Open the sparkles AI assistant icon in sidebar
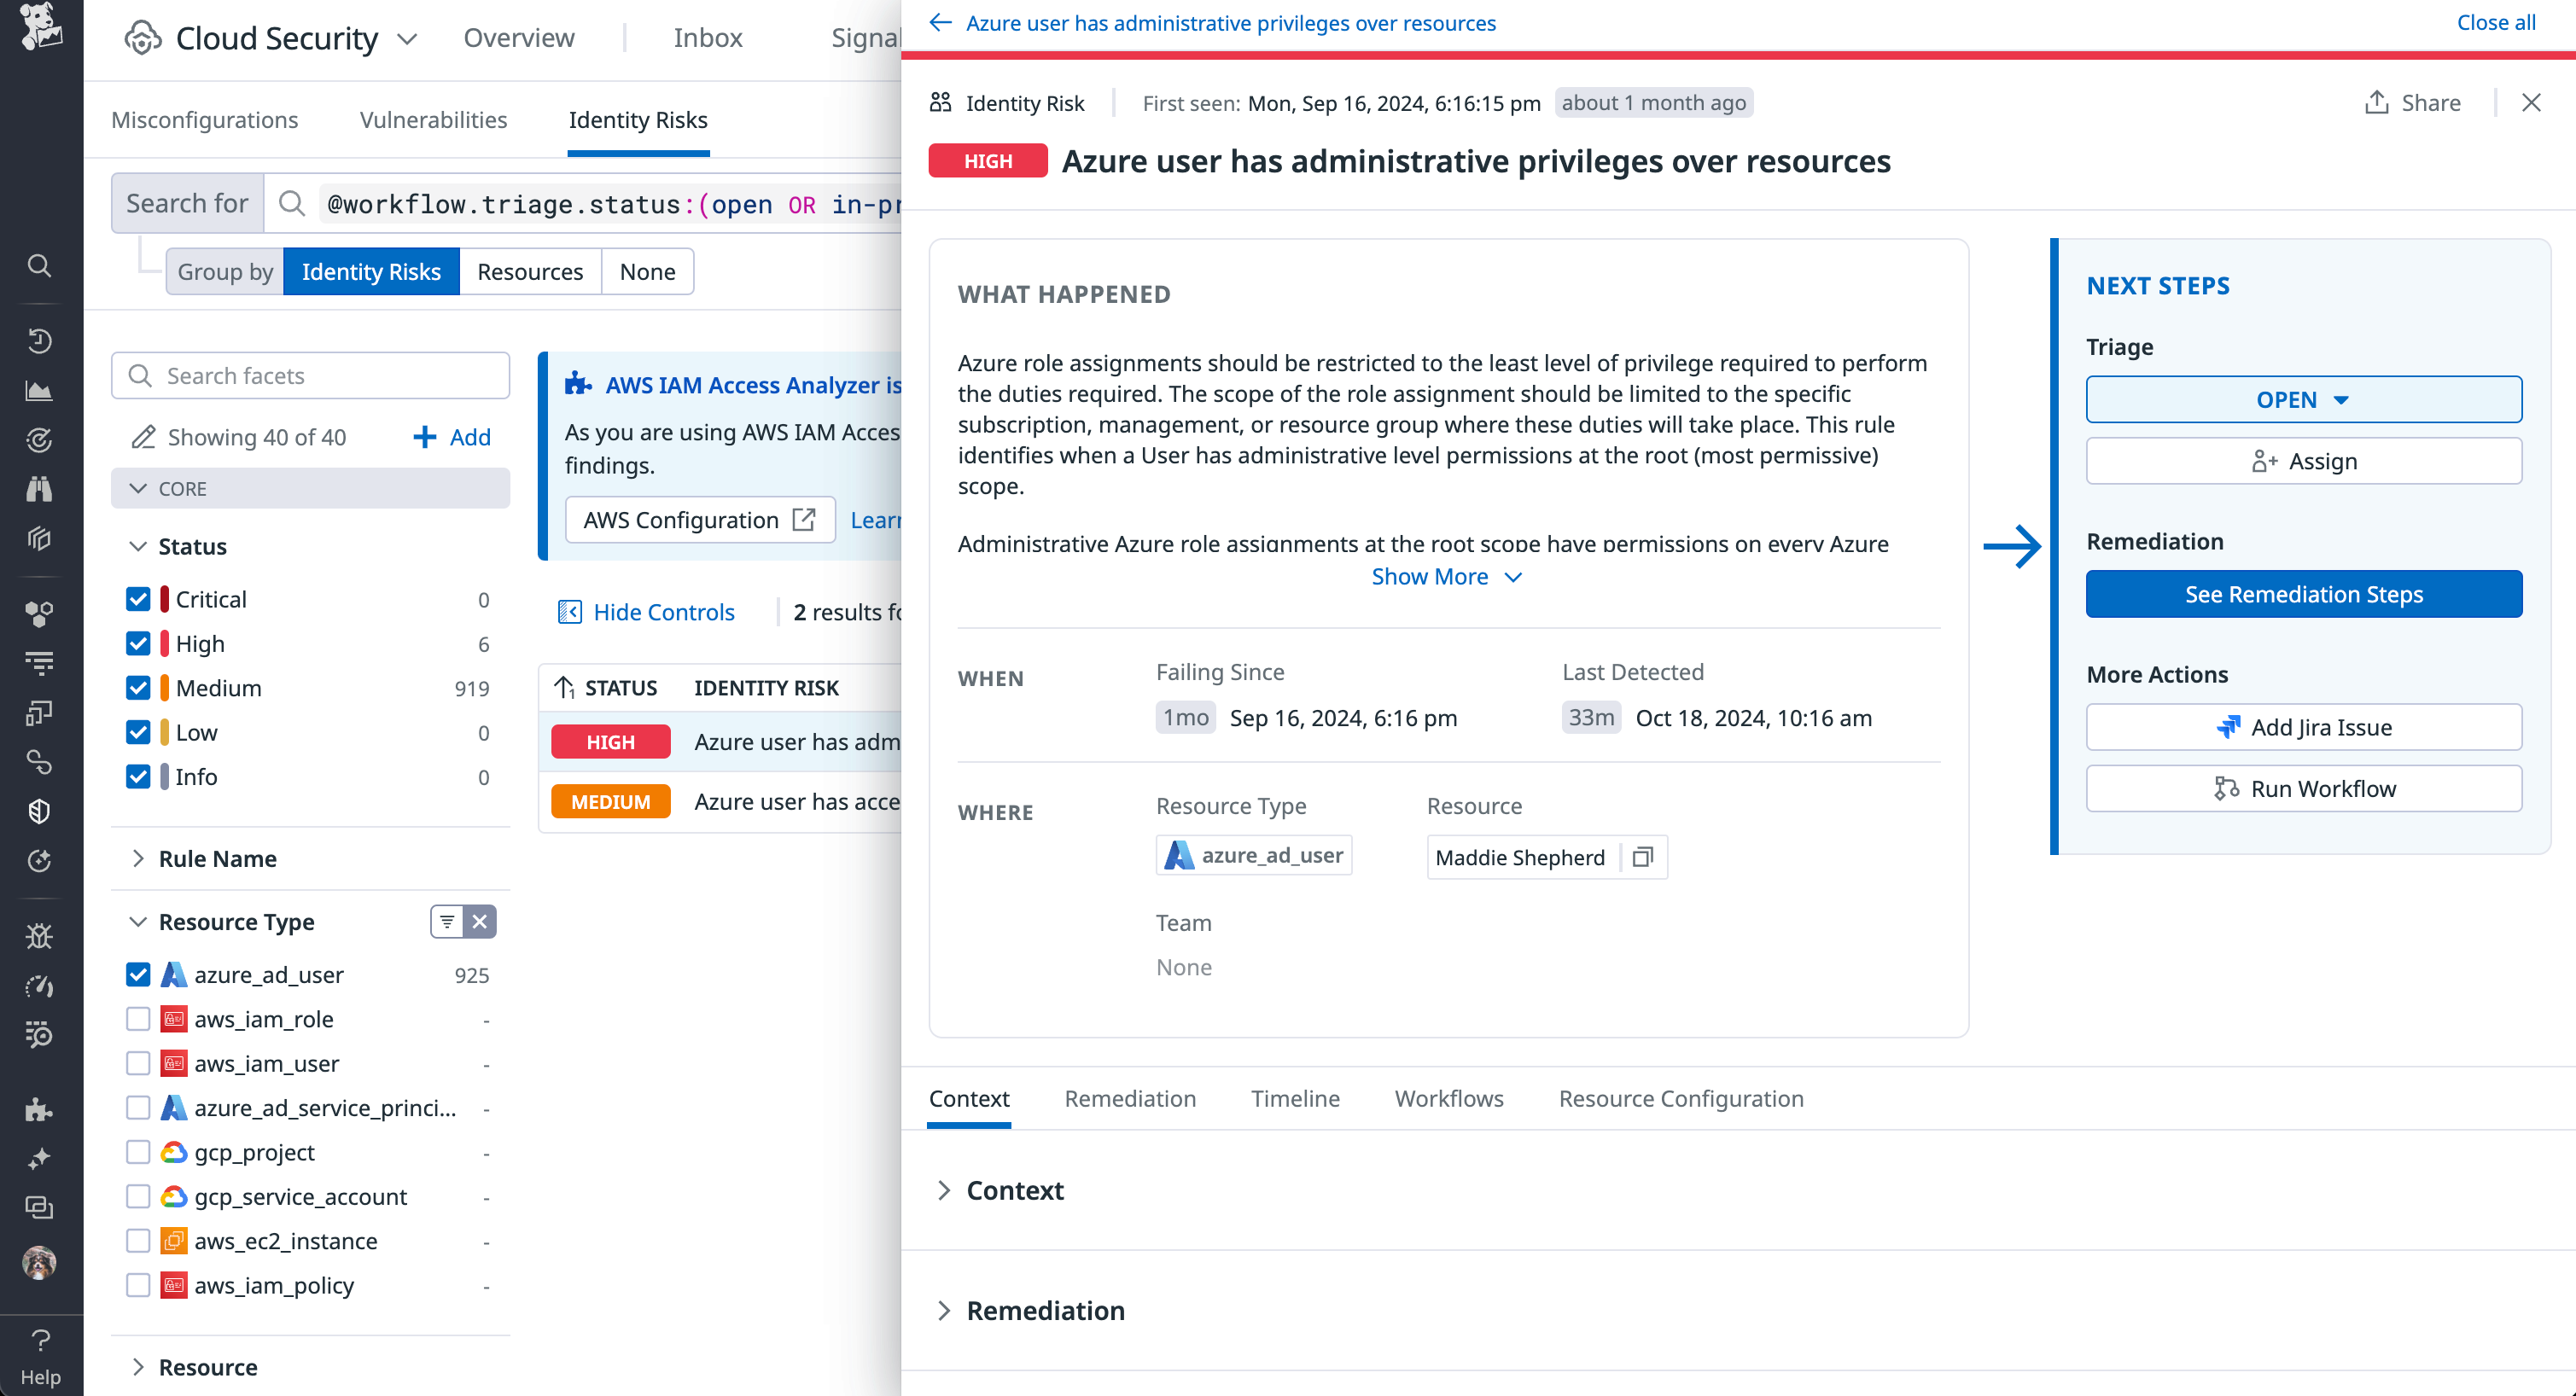The width and height of the screenshot is (2576, 1396). coord(39,1159)
